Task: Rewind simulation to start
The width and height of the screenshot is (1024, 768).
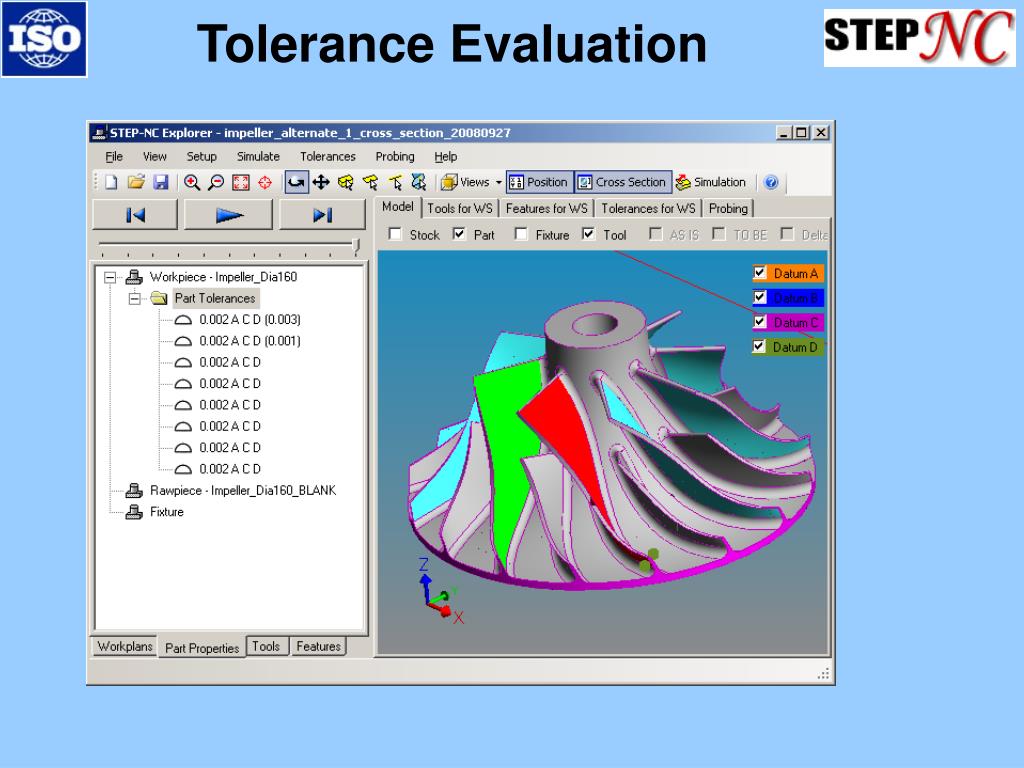Action: pos(135,215)
